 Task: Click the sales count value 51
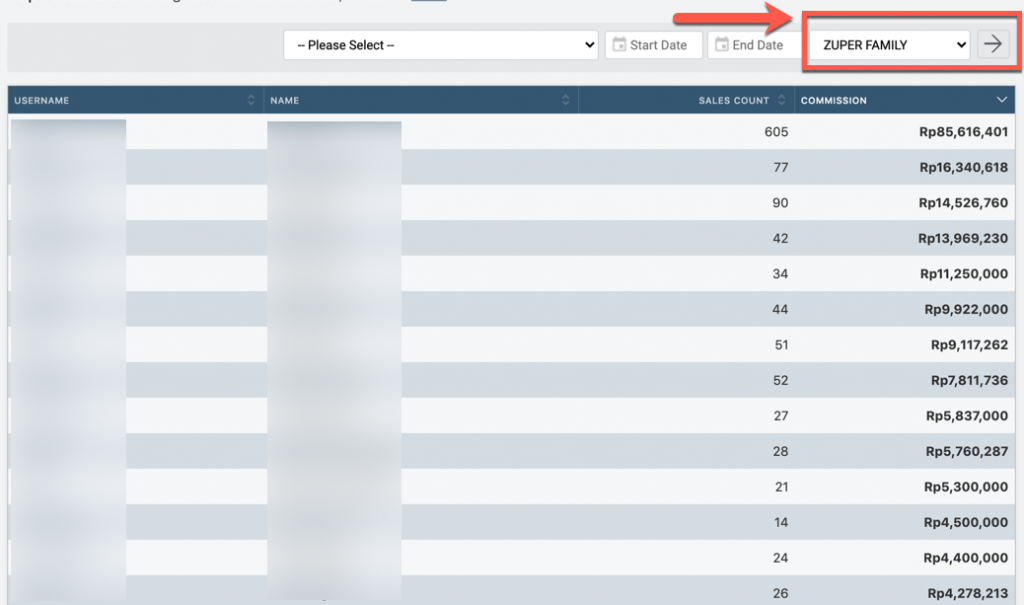[780, 345]
